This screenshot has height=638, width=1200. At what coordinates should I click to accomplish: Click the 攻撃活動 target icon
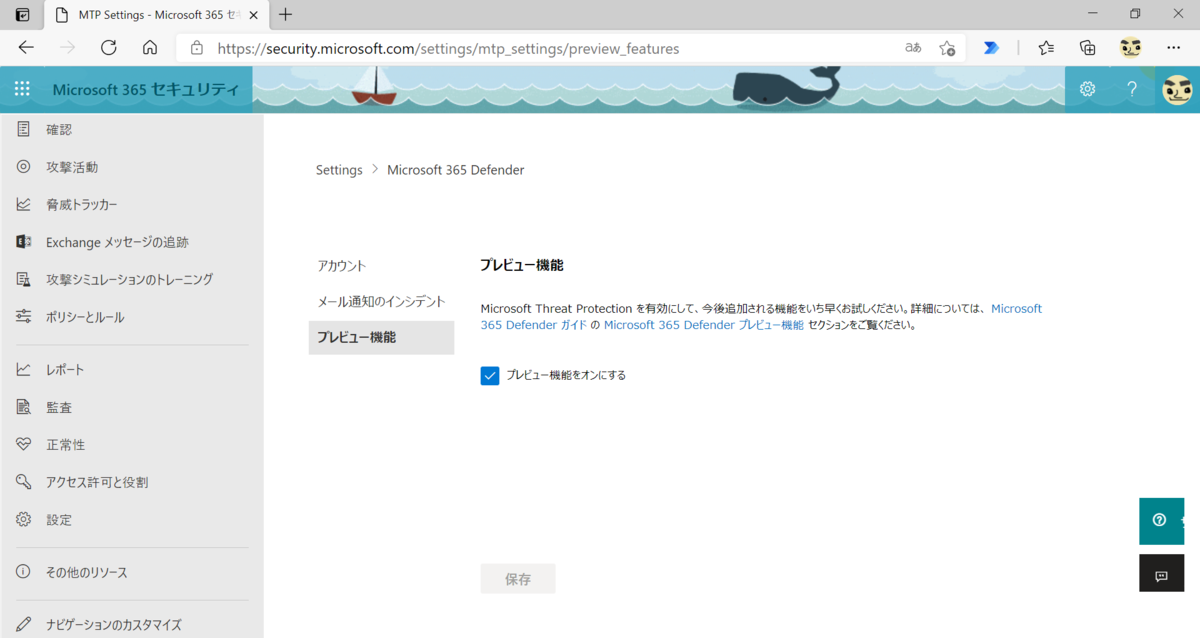pyautogui.click(x=24, y=167)
